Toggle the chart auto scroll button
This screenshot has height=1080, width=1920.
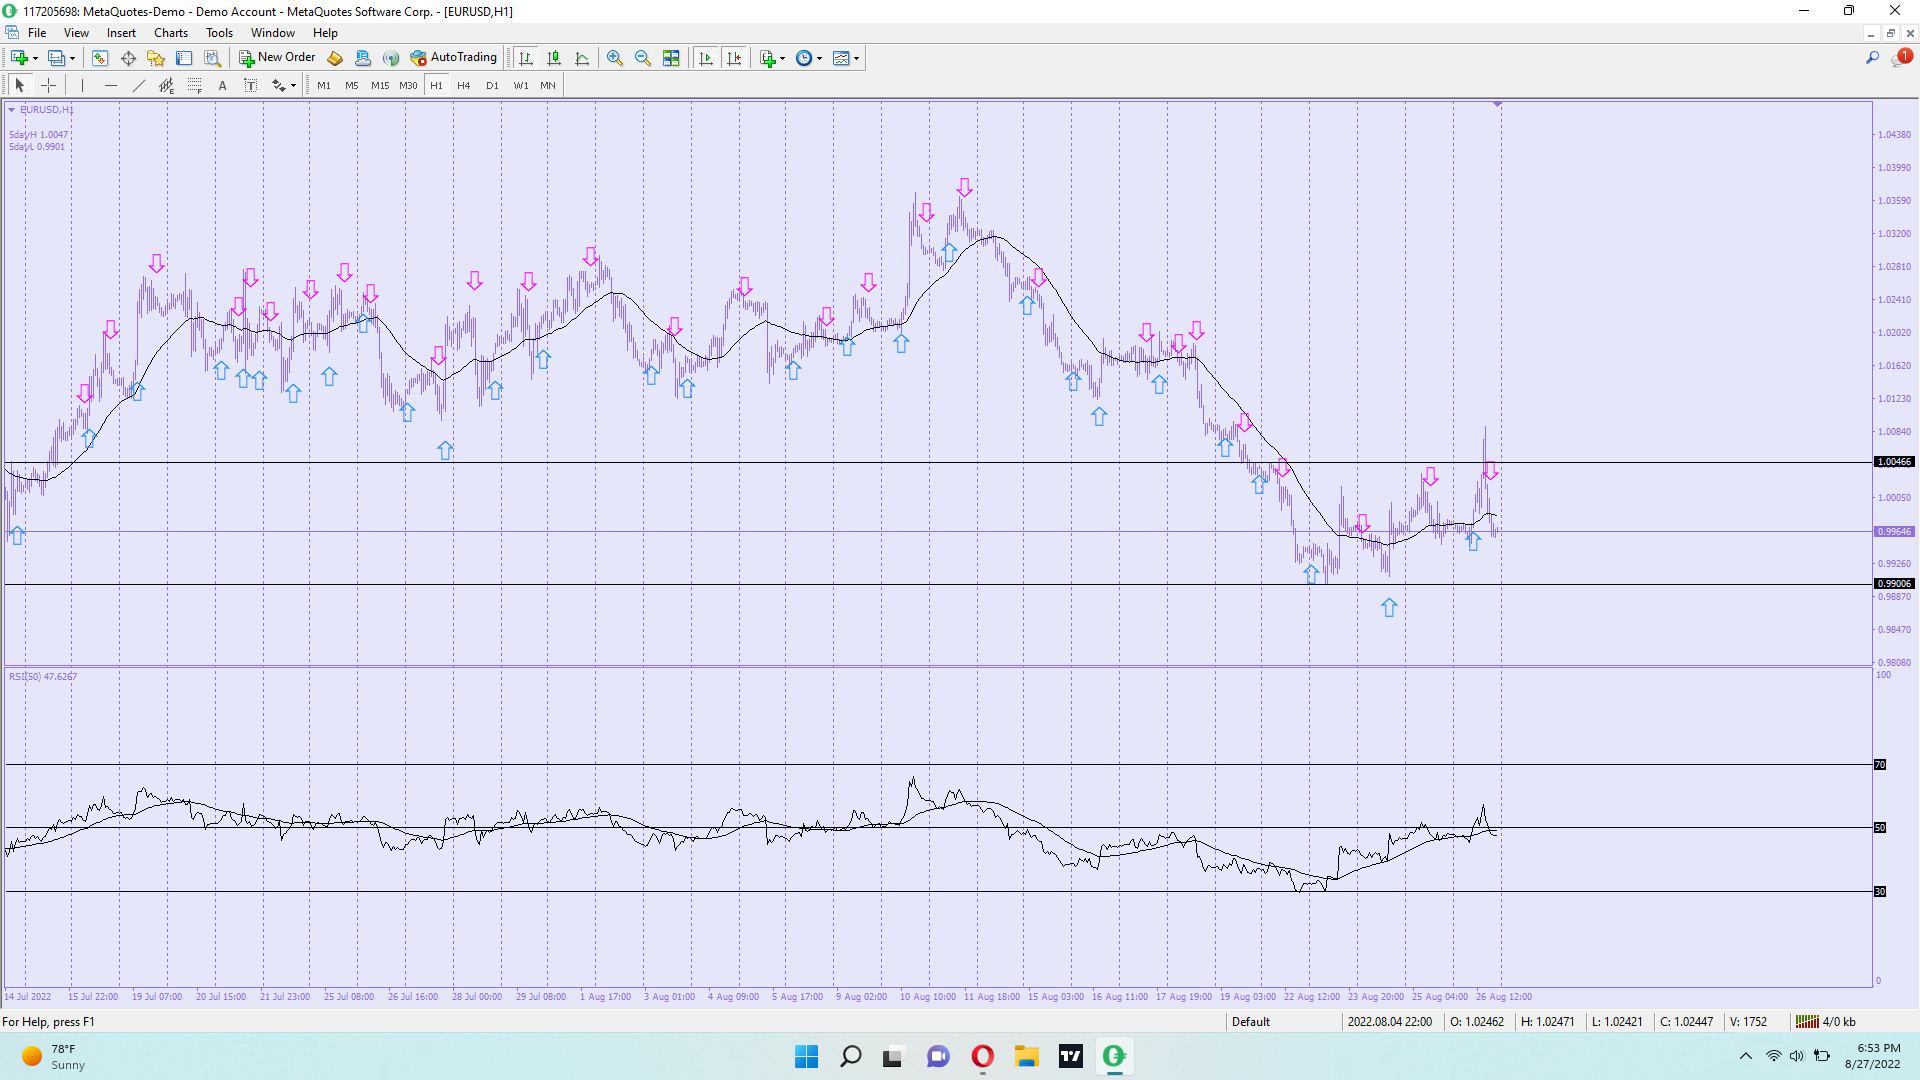pos(706,58)
